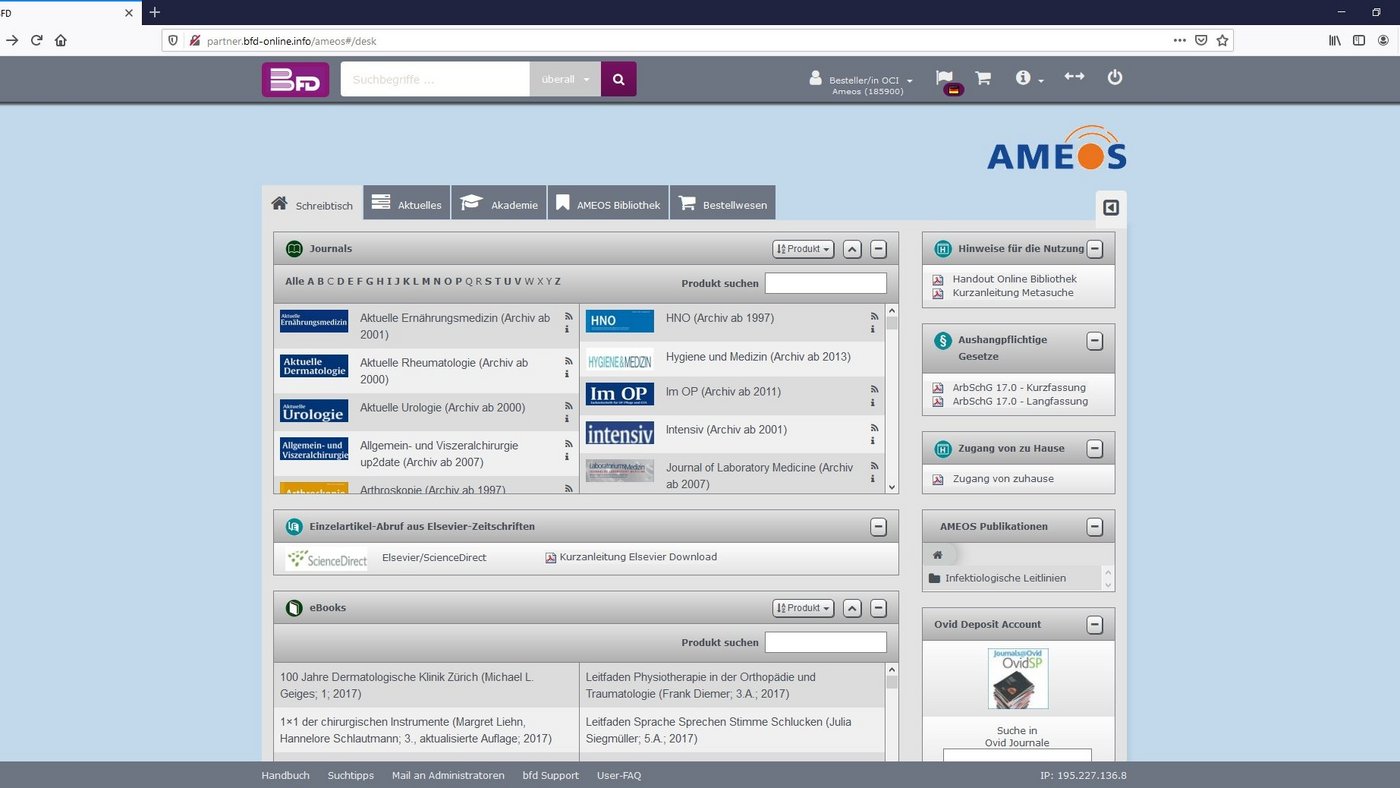Click the OvidSP journals image
Screen dimensions: 1400x788
click(1018, 679)
